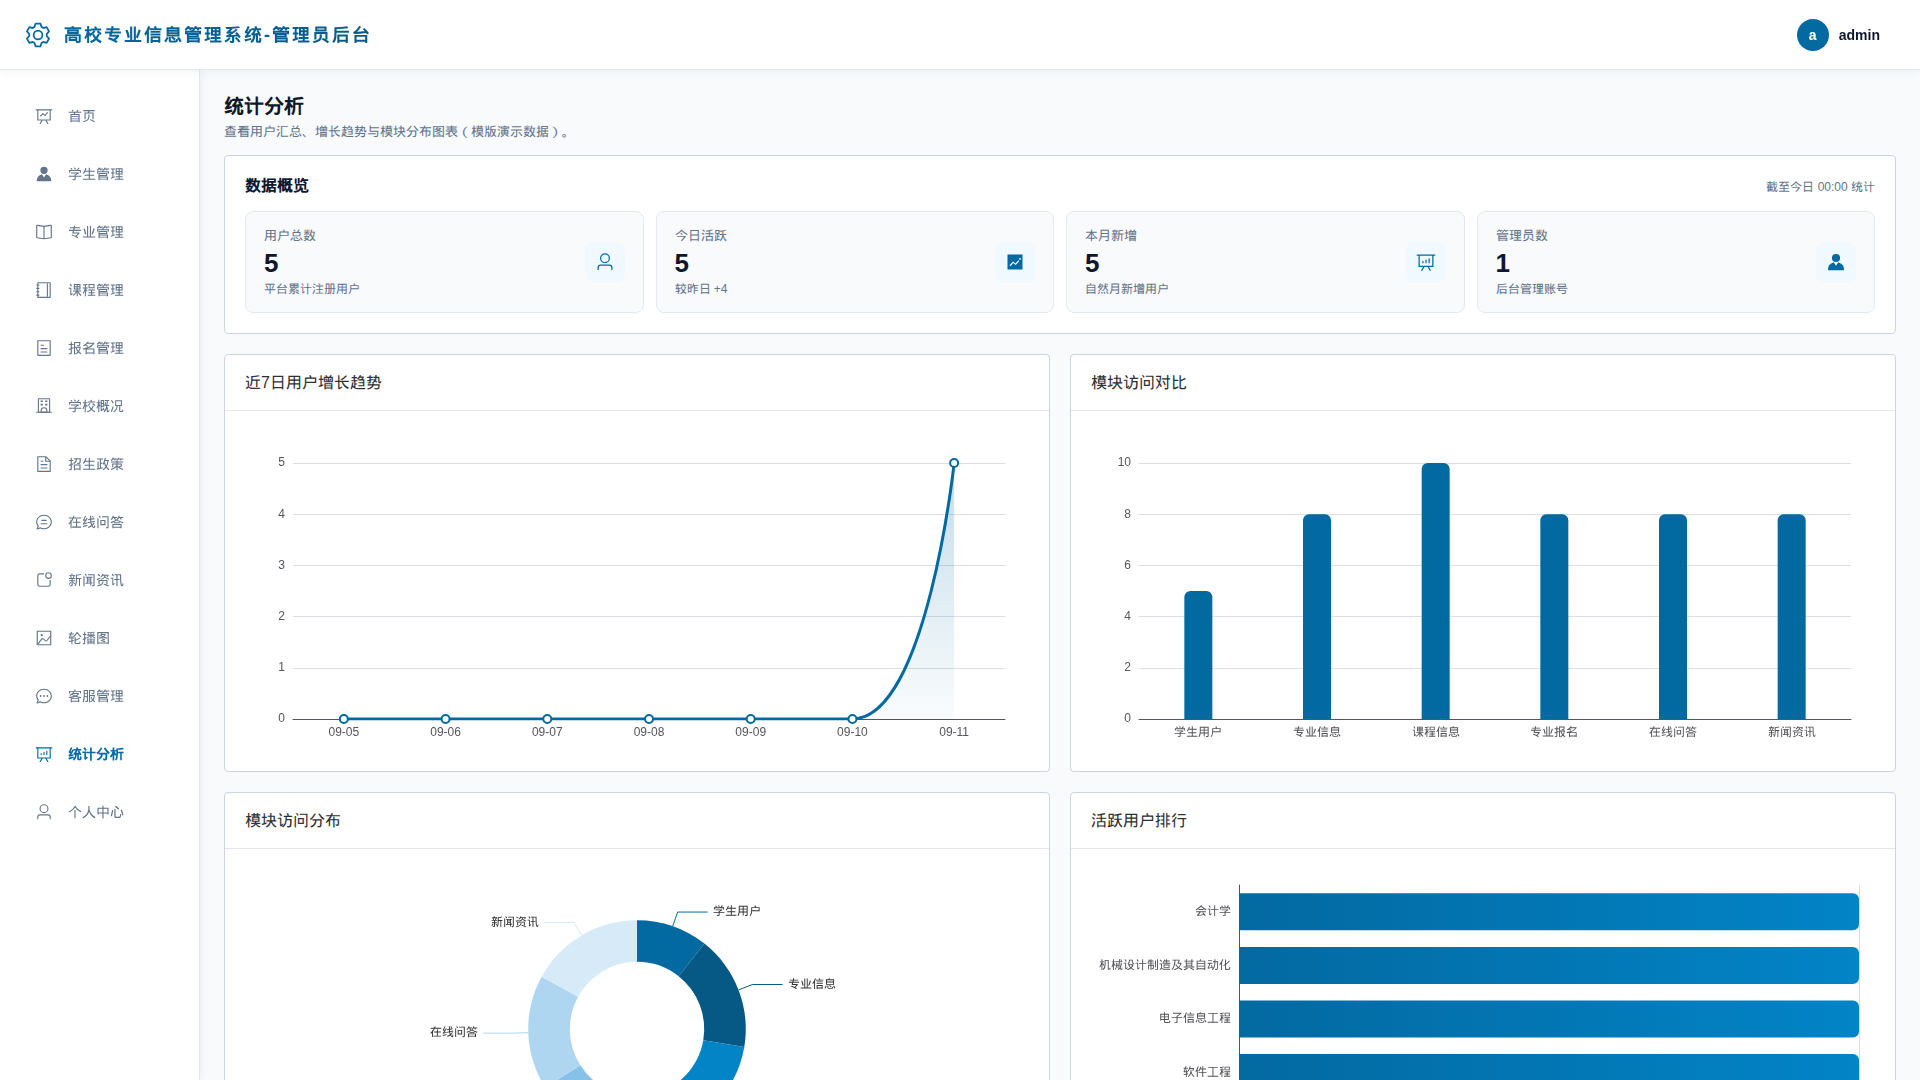Click the 首页 sidebar icon

[x=44, y=116]
